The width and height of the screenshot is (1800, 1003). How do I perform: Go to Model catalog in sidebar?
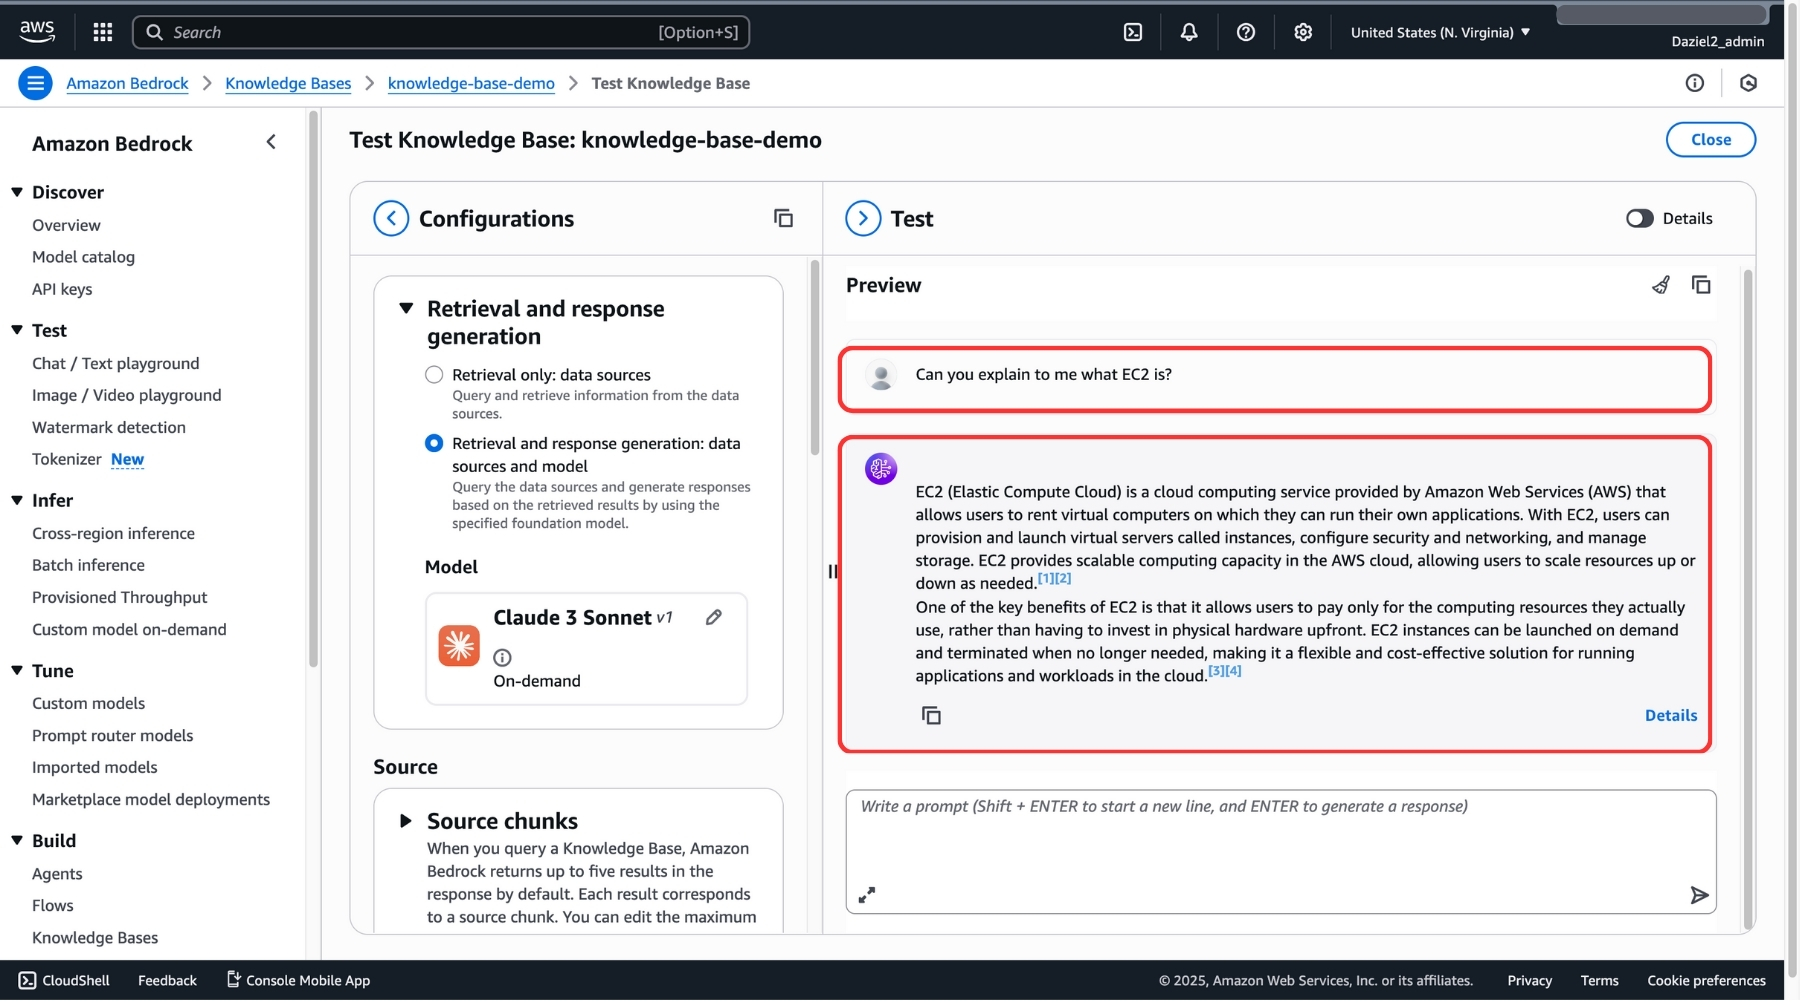coord(83,257)
